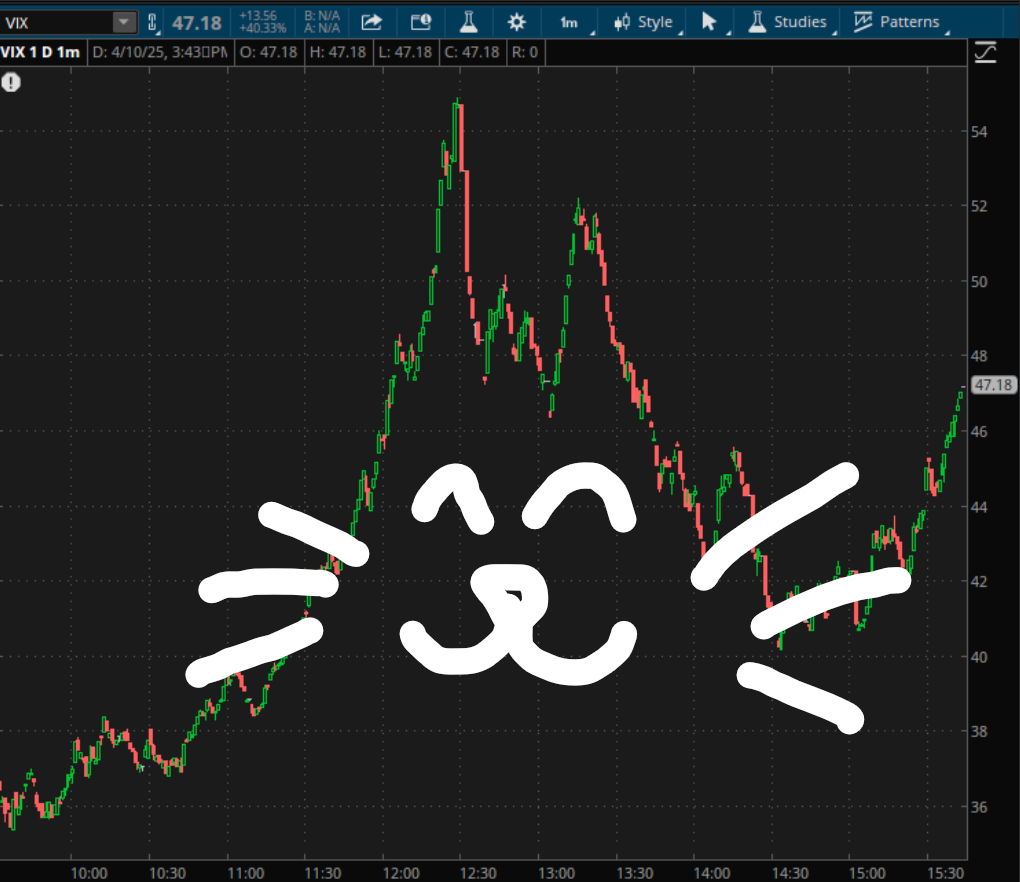Click the 15:00 time axis label

867,873
